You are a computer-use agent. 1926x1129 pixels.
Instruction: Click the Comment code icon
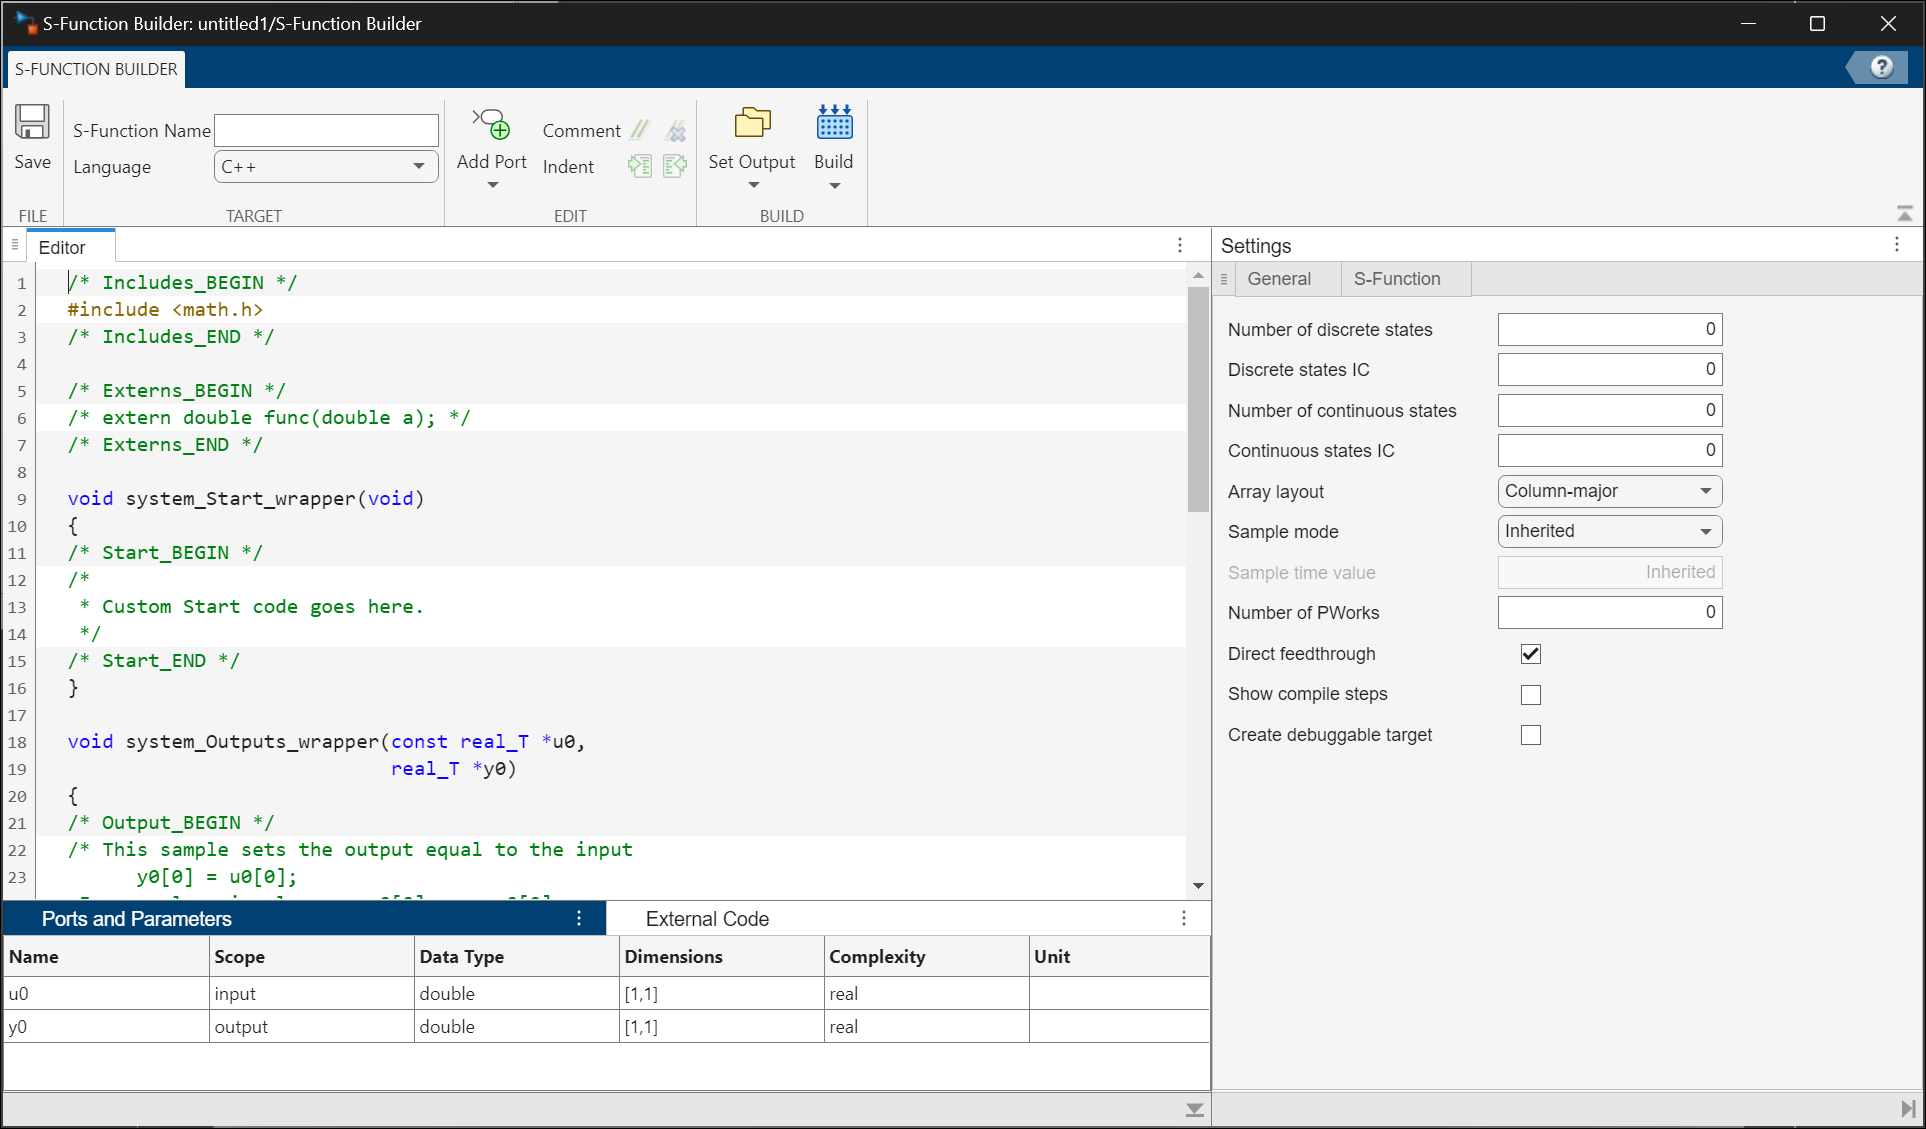640,130
